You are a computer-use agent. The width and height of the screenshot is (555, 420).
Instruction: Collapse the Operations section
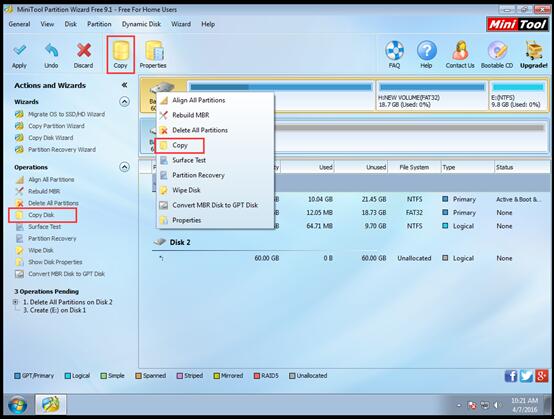coord(124,167)
